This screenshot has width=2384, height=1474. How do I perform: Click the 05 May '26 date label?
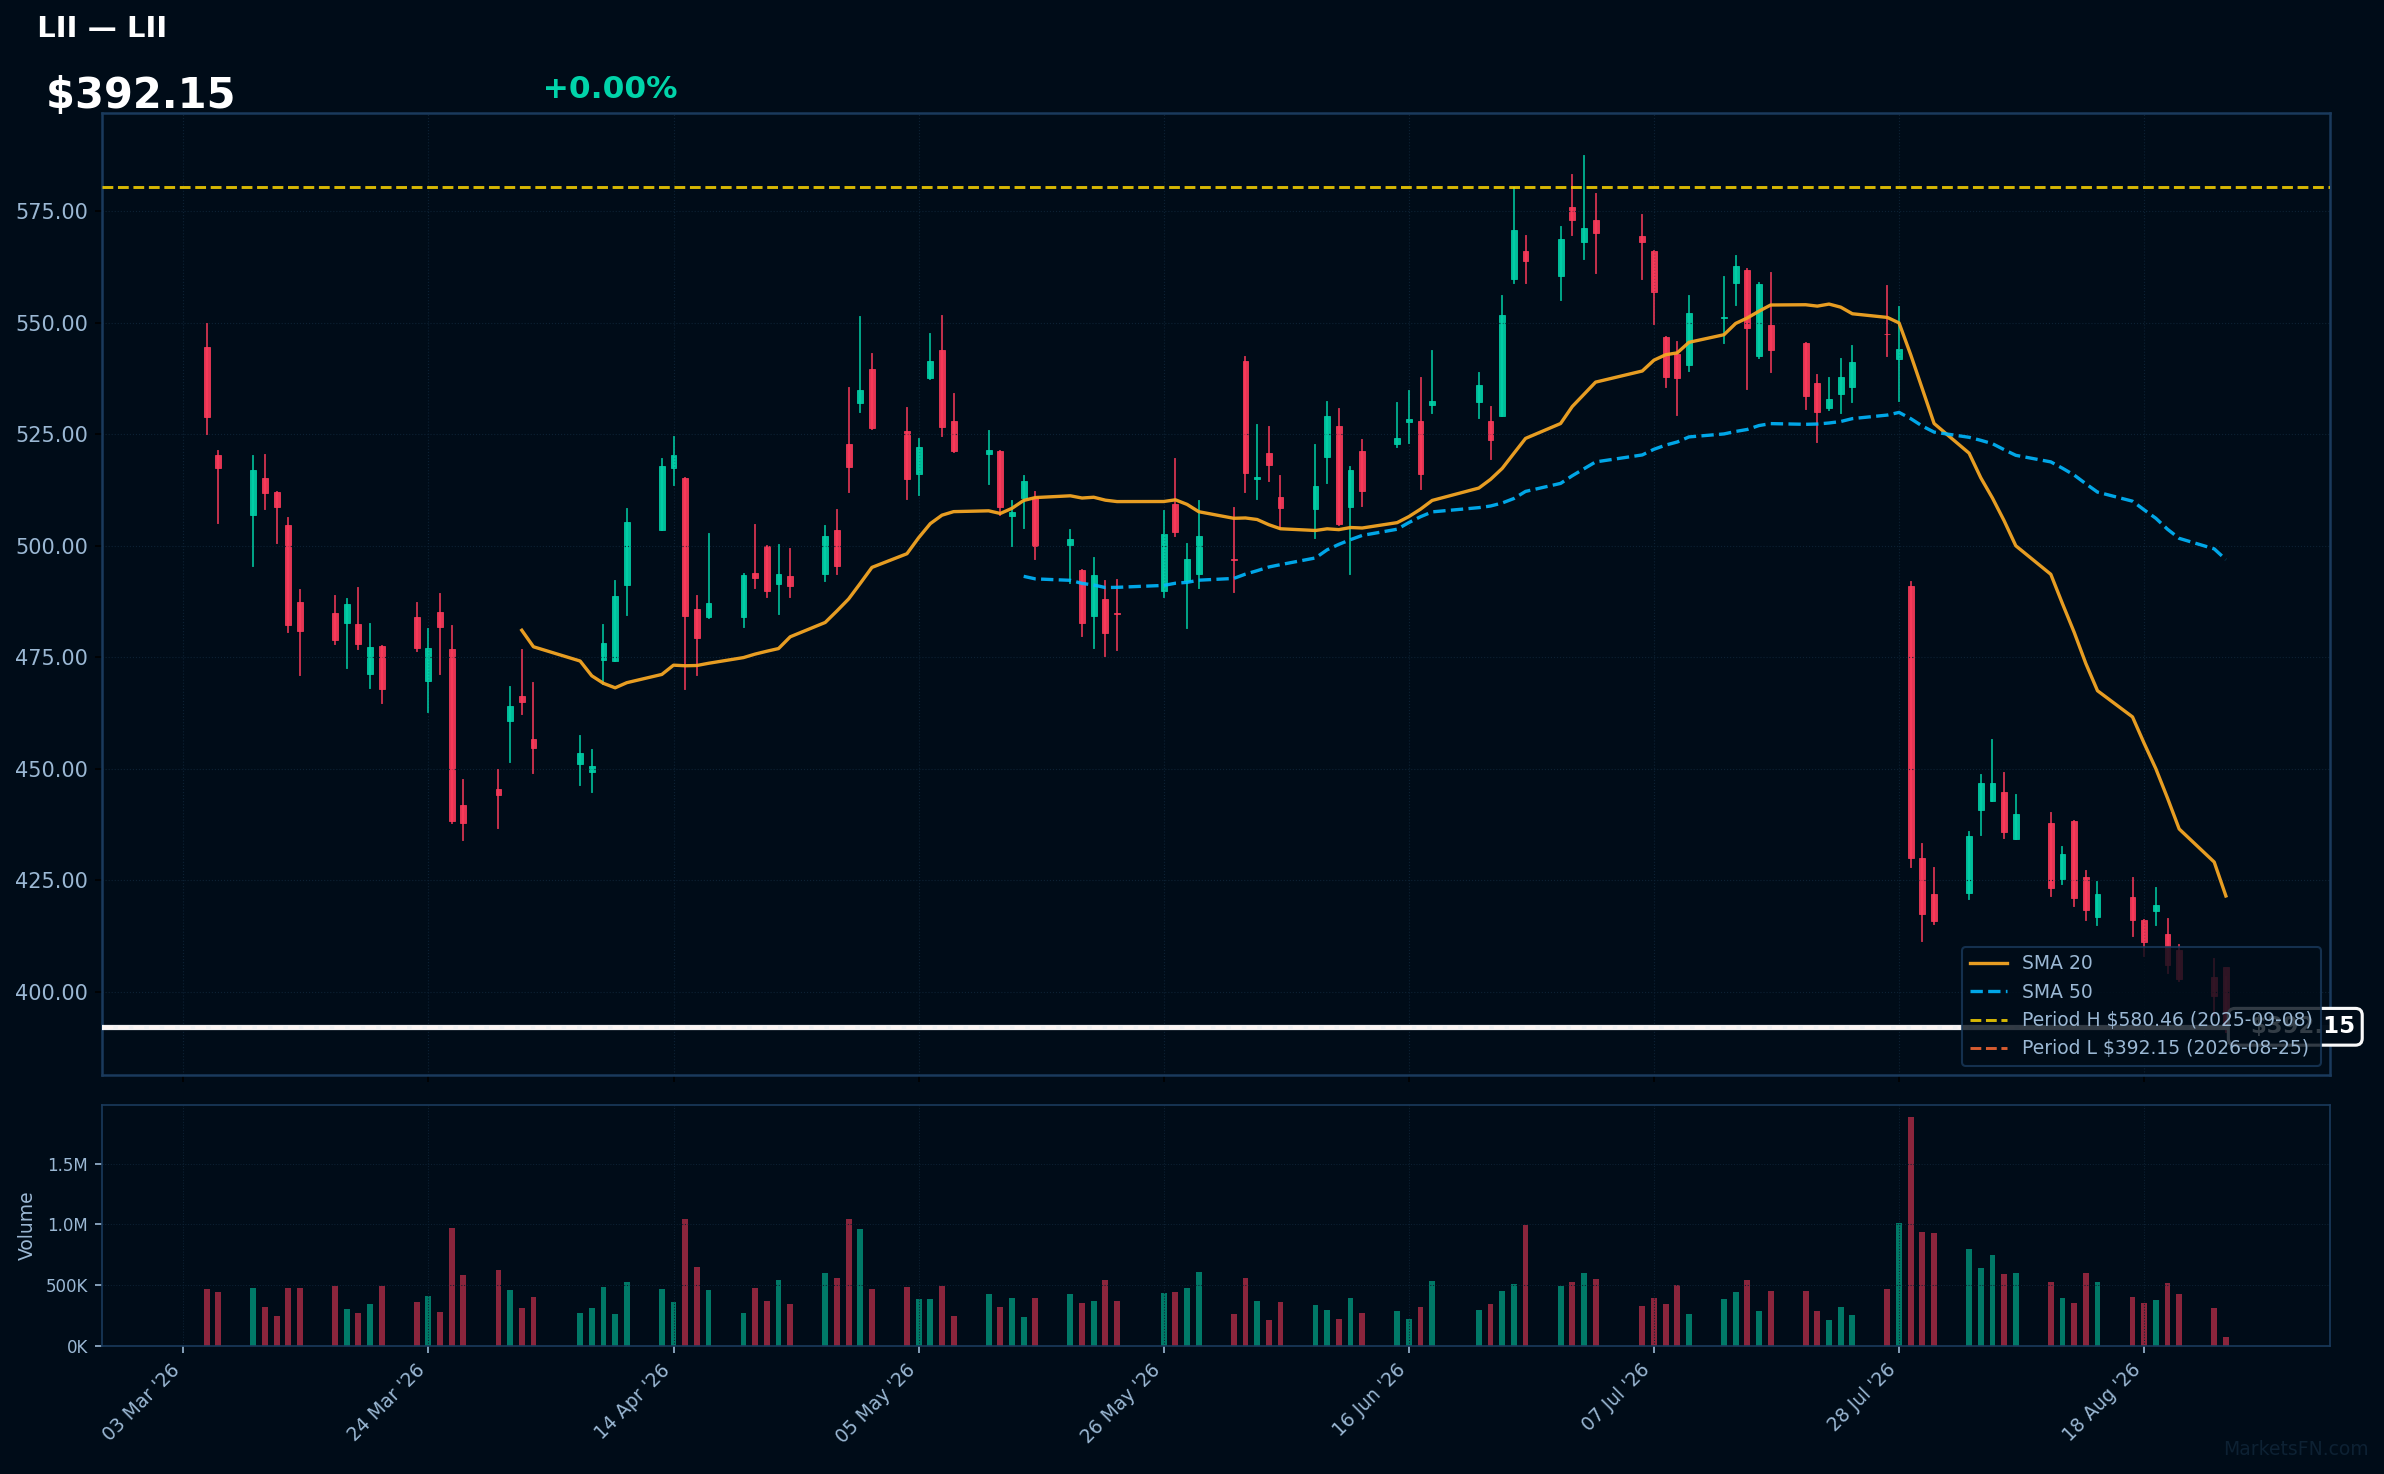(875, 1402)
